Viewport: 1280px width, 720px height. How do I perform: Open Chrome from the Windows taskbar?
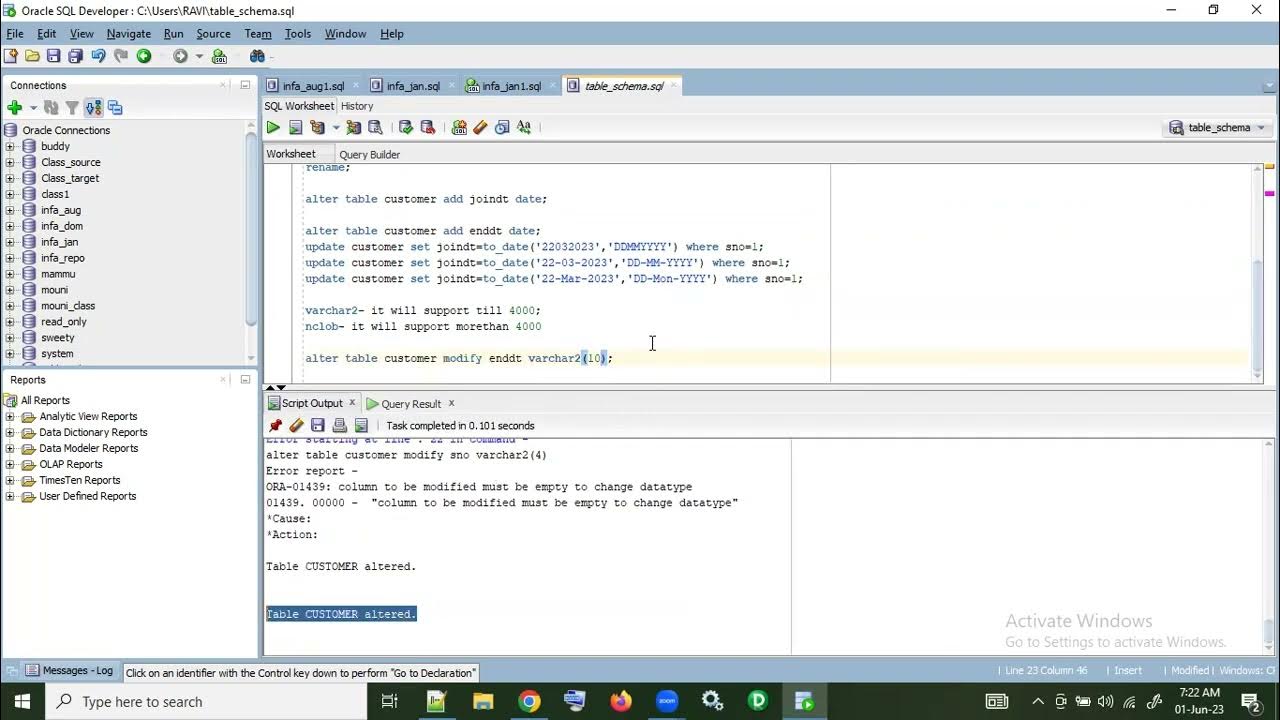click(x=529, y=701)
